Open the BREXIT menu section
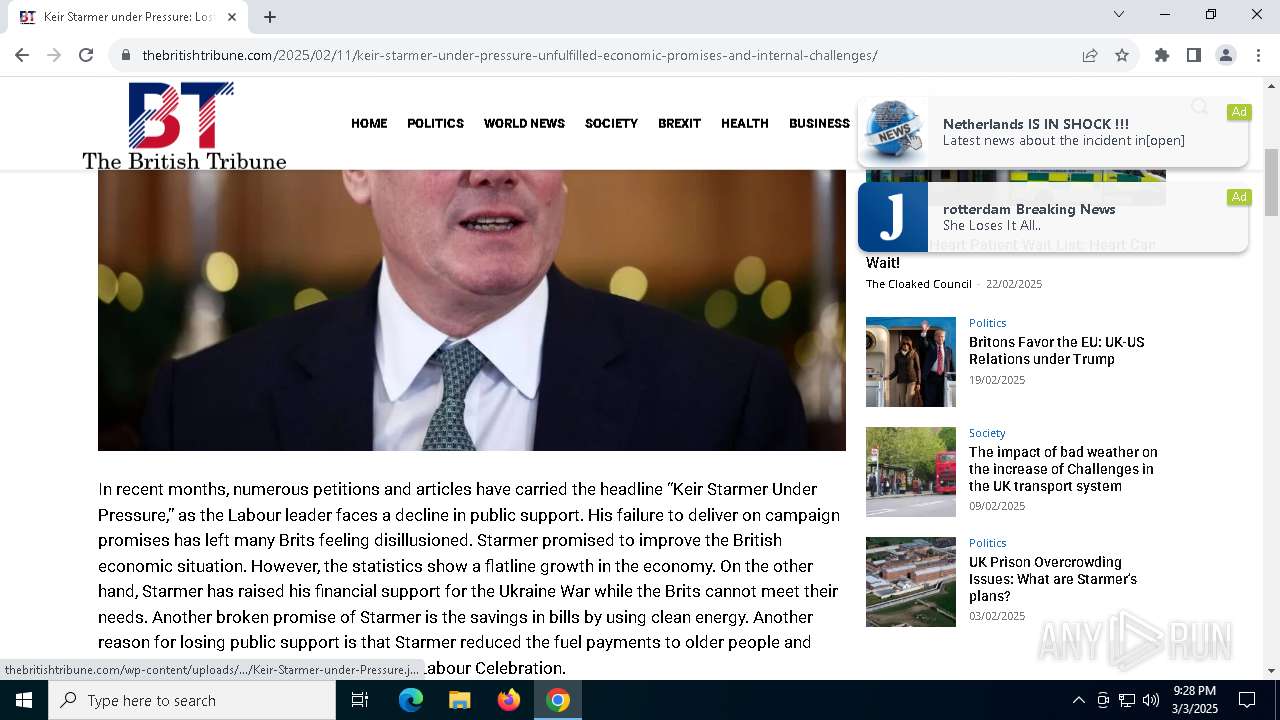This screenshot has height=720, width=1280. pyautogui.click(x=679, y=123)
